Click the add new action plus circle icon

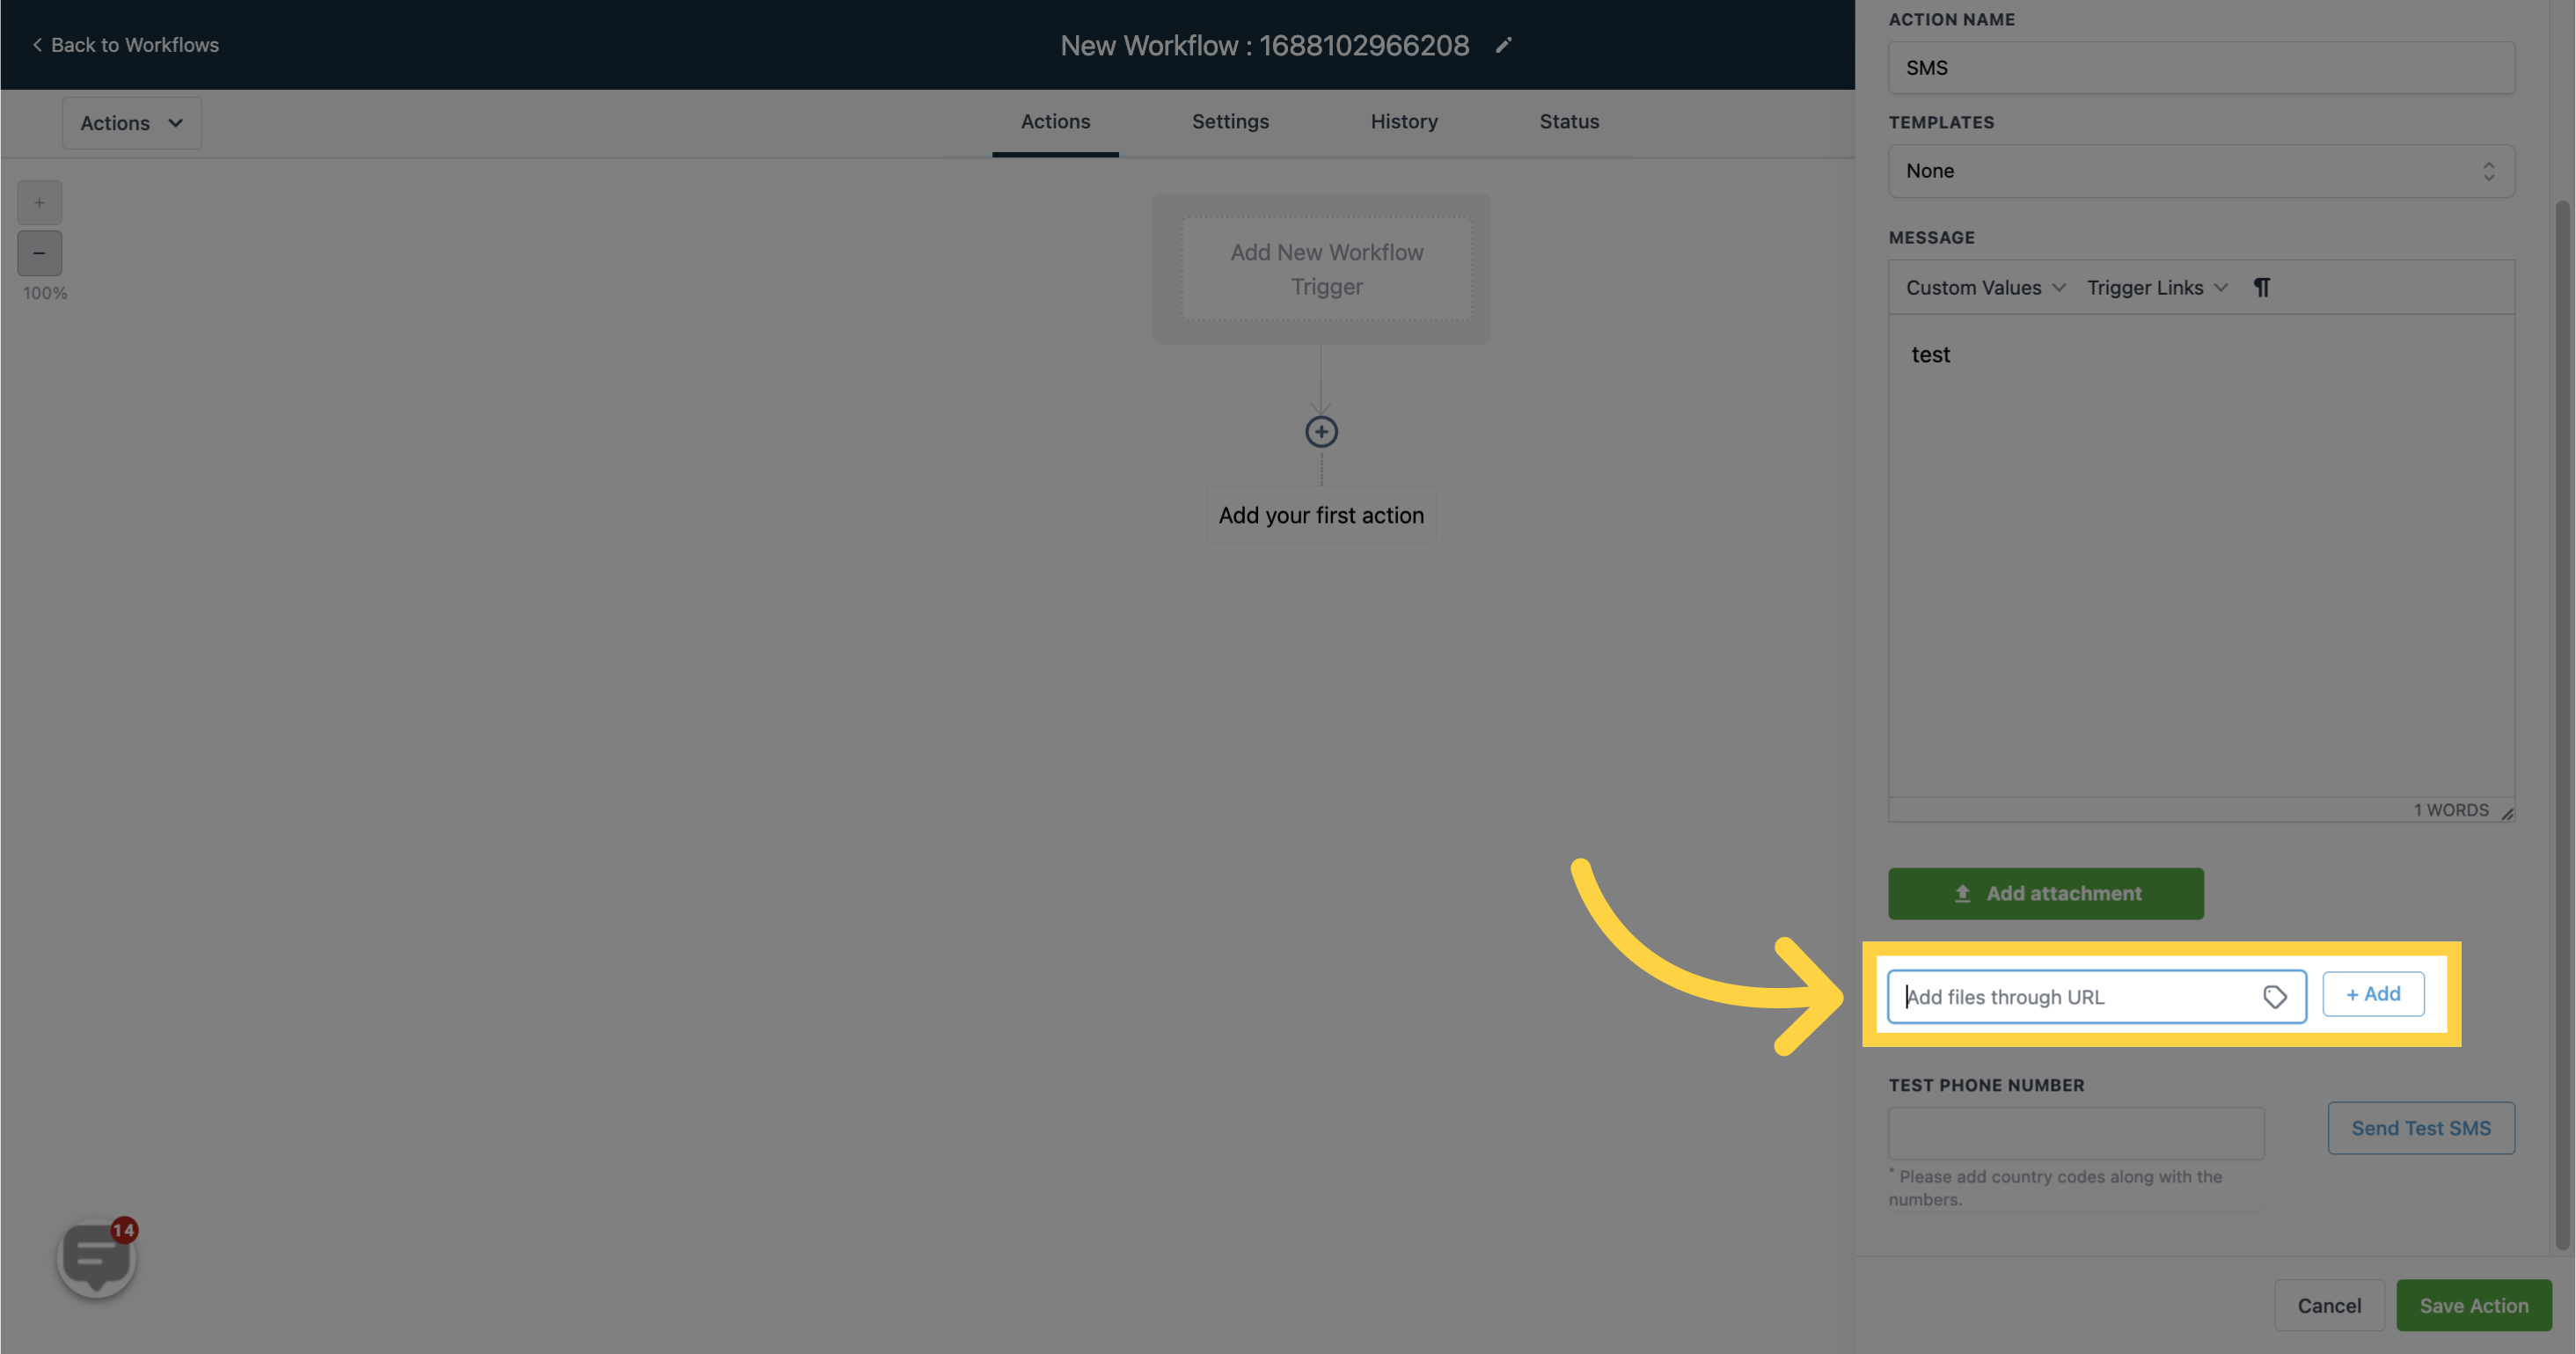coord(1321,431)
